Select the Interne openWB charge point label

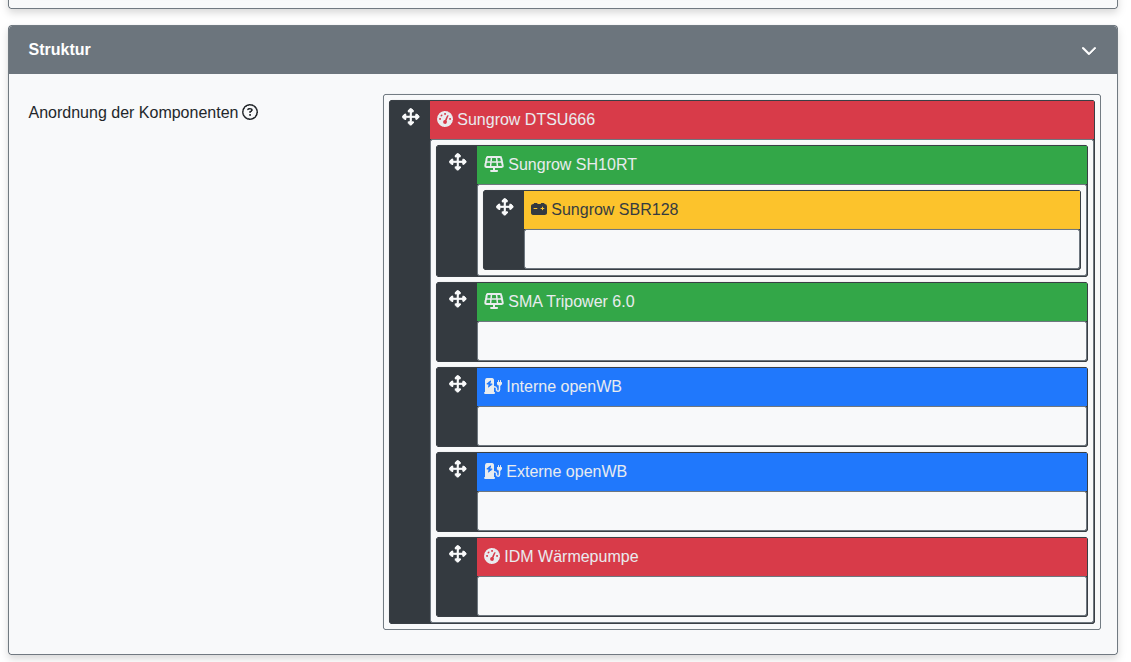tap(564, 387)
